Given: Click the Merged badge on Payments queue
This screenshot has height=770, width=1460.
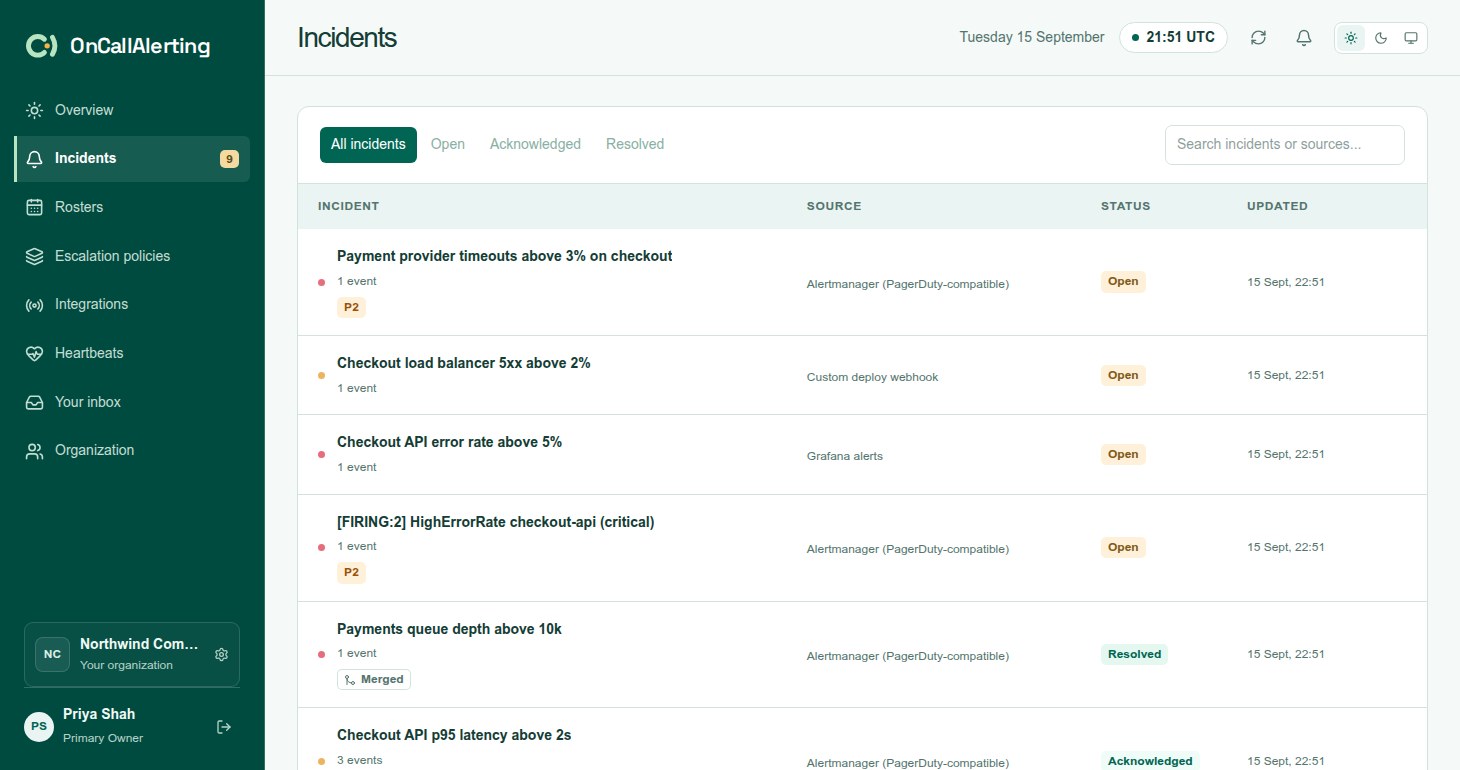Looking at the screenshot, I should point(374,679).
